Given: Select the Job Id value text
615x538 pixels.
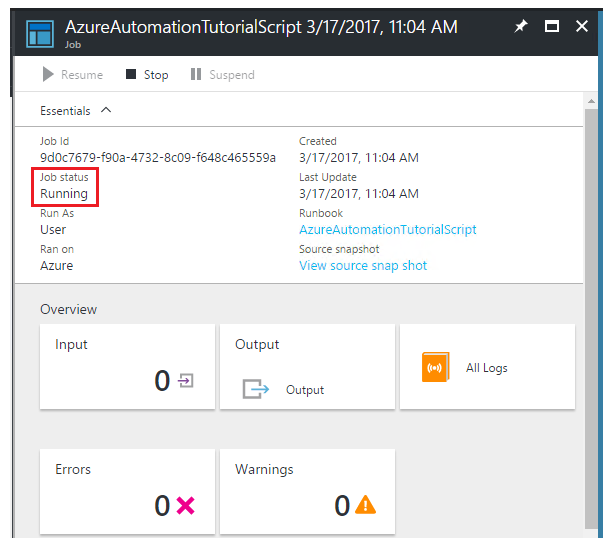Looking at the screenshot, I should tap(158, 158).
